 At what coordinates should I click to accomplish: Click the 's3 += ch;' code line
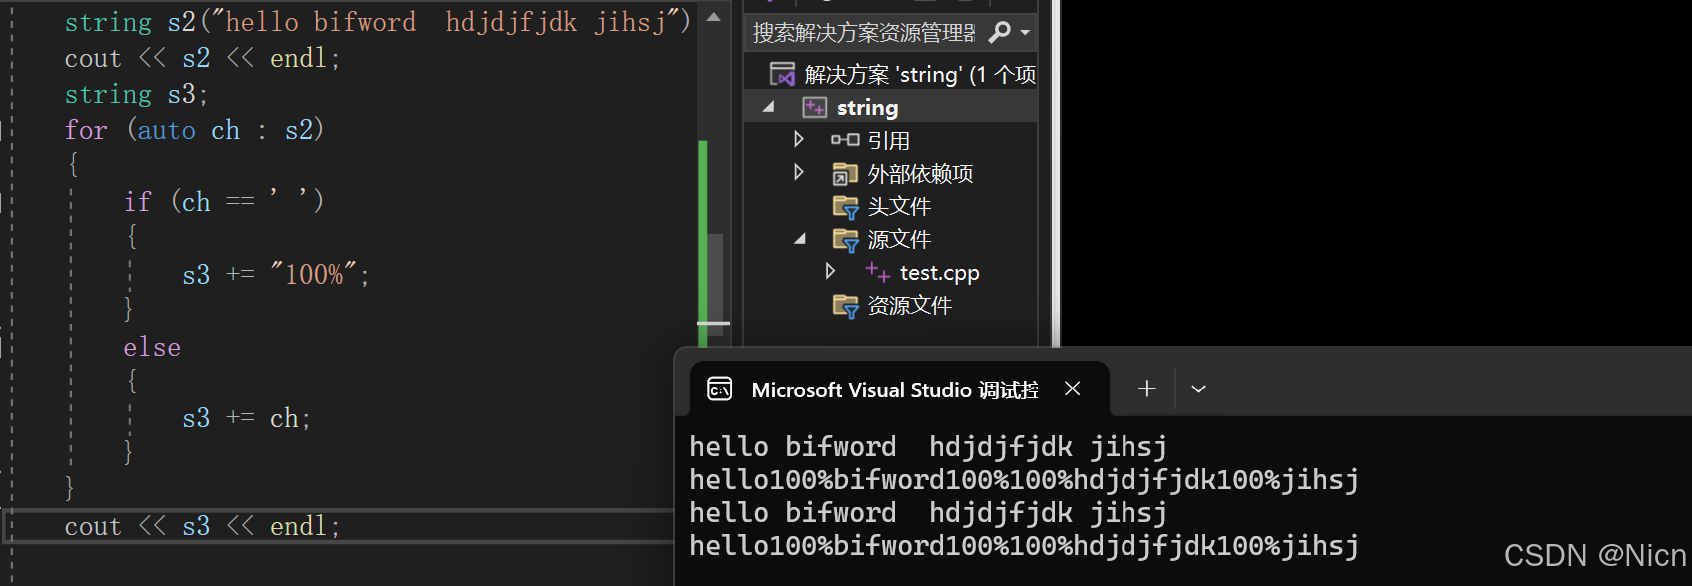[247, 418]
